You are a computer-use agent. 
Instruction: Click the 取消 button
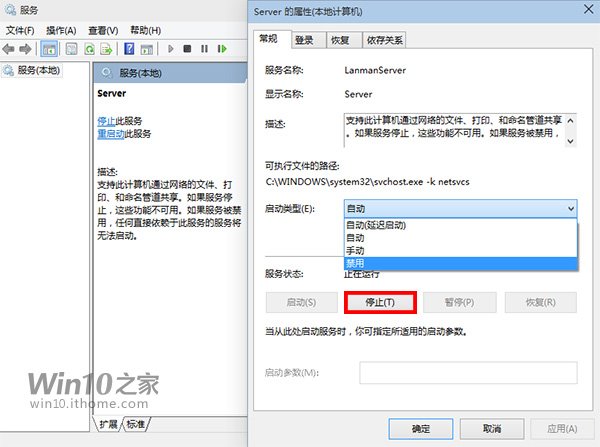coord(492,429)
